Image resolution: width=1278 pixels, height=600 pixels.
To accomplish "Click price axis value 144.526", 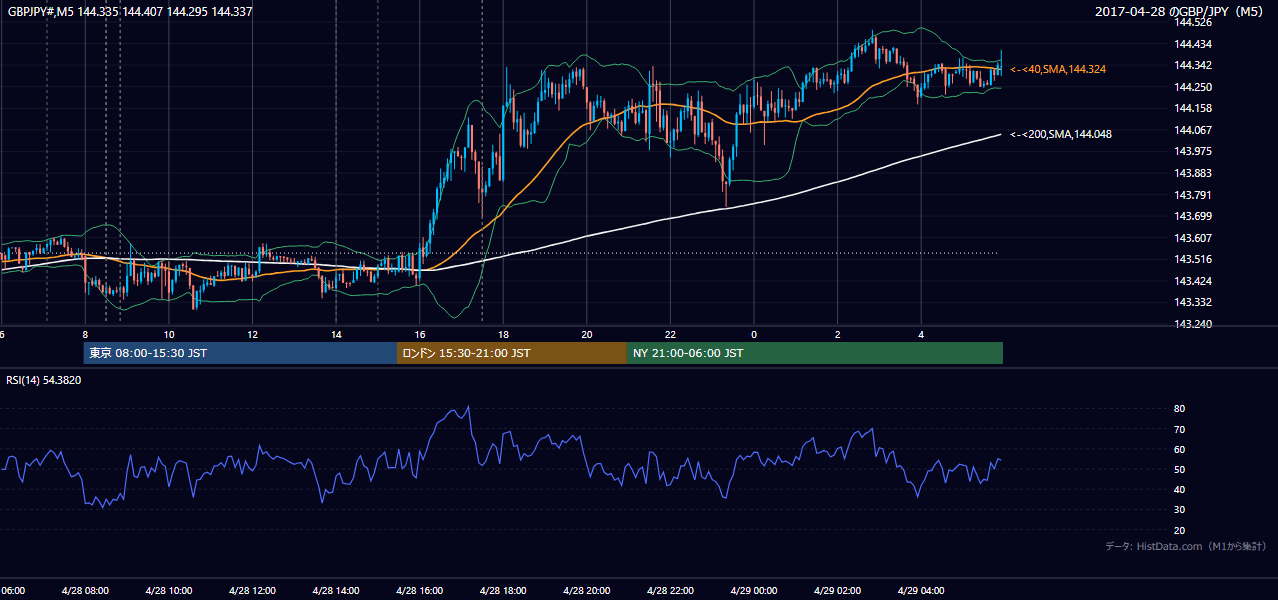I will pyautogui.click(x=1194, y=22).
